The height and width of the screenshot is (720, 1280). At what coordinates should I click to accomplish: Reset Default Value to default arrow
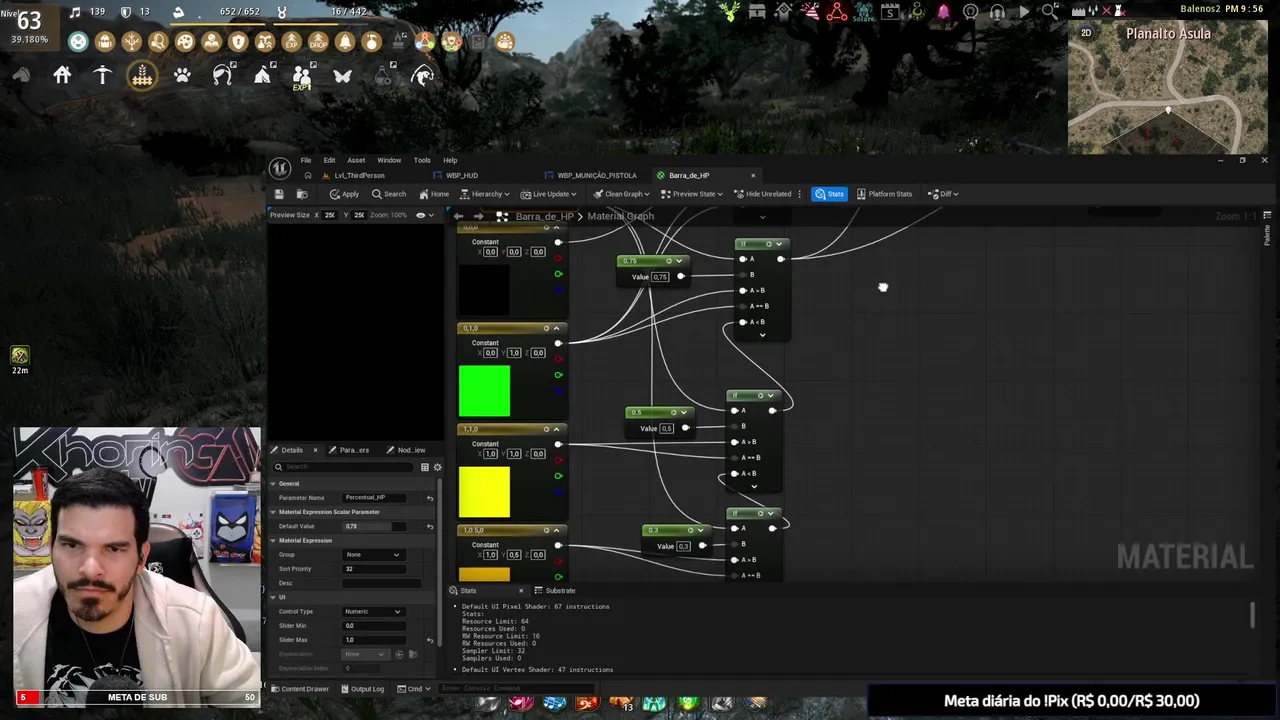tap(430, 526)
